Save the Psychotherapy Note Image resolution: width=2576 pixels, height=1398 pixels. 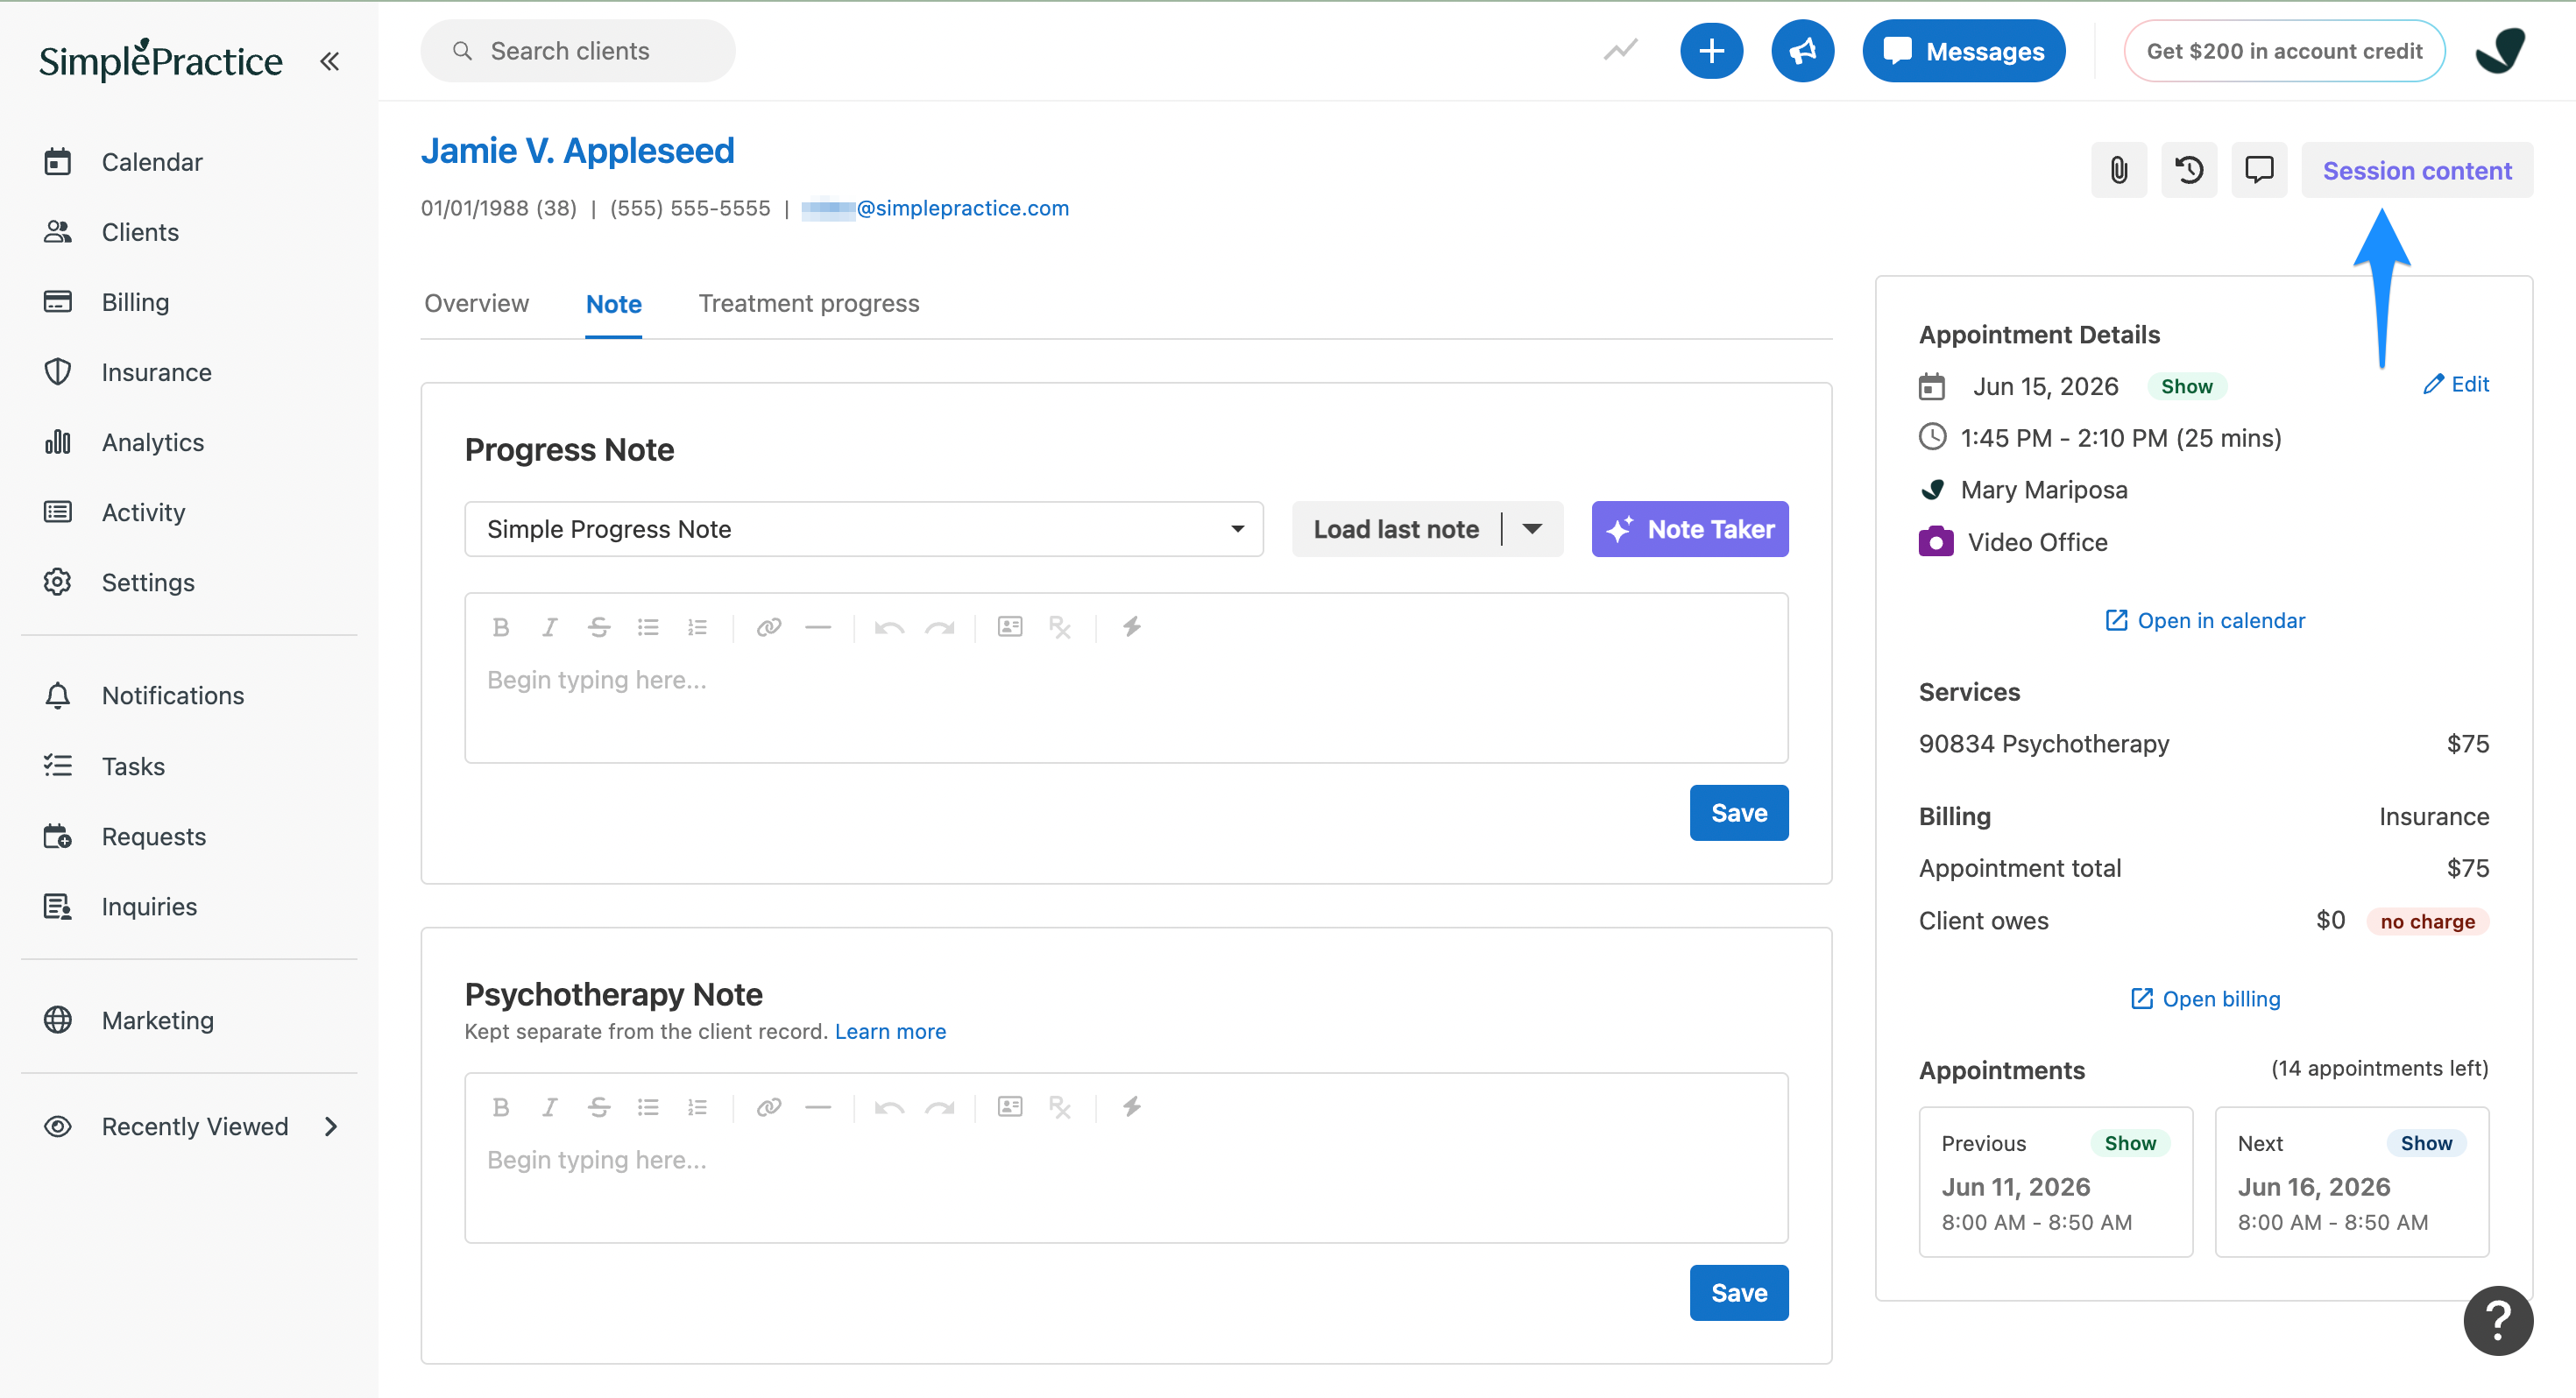coord(1738,1293)
